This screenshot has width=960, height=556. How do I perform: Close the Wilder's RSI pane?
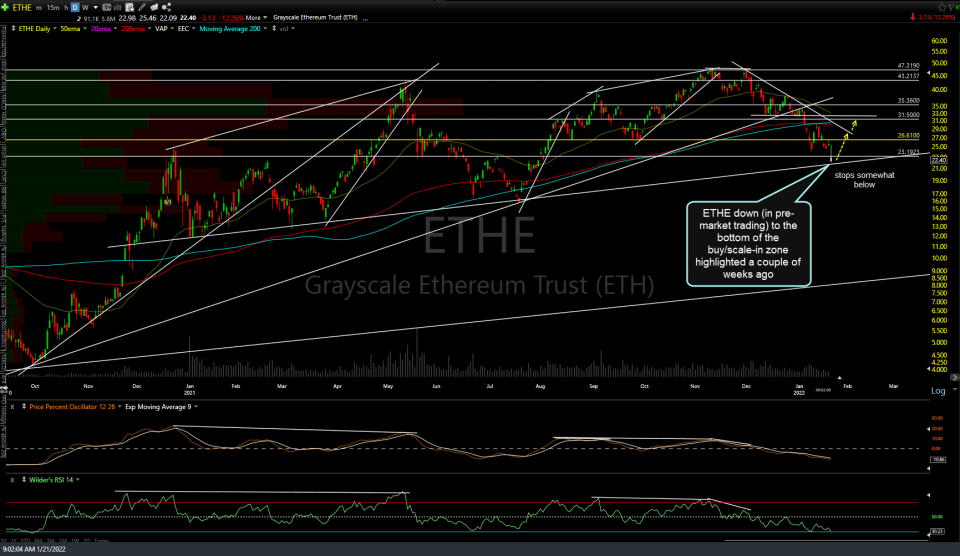tap(12, 480)
